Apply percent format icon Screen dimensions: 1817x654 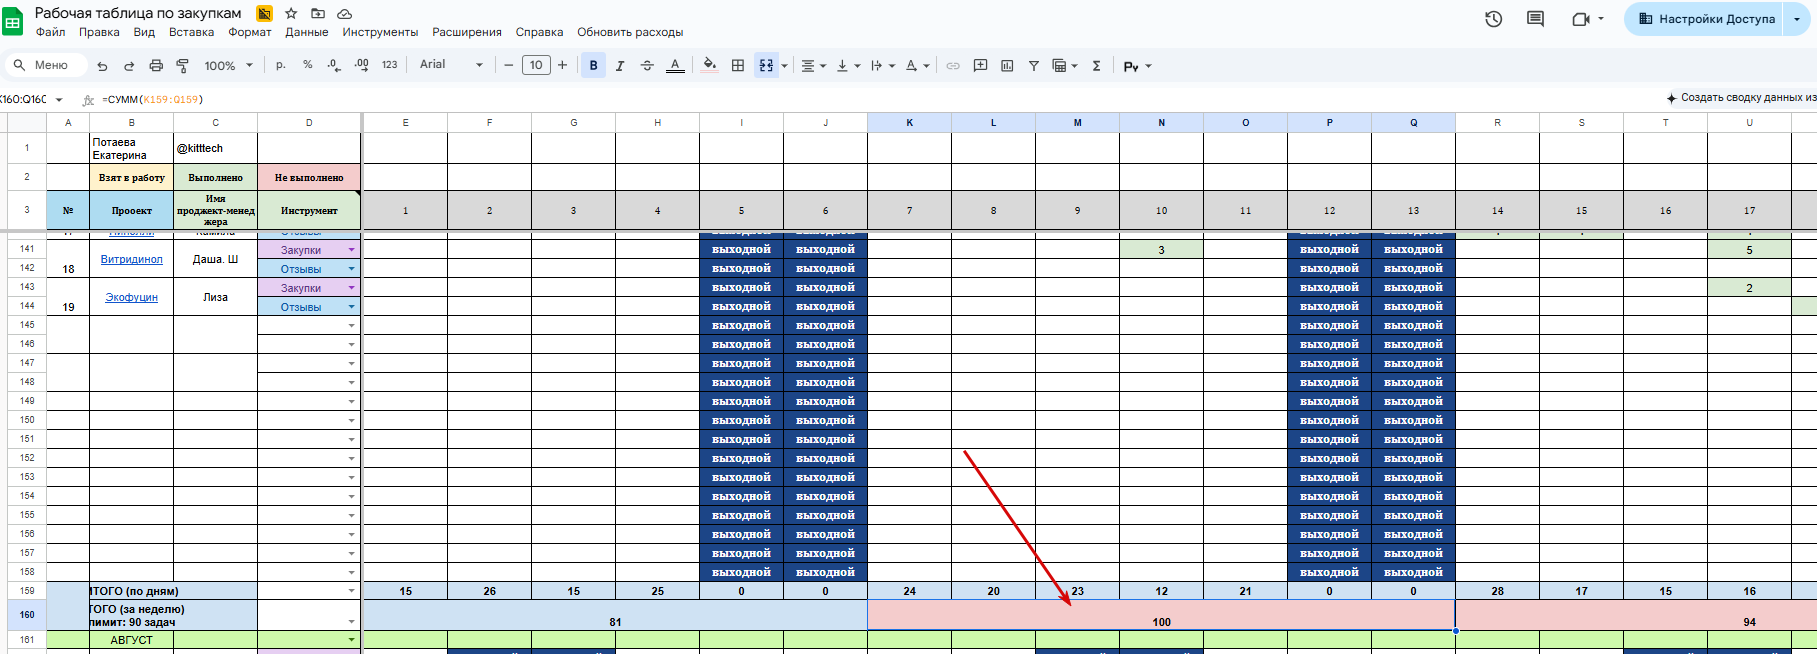click(308, 65)
